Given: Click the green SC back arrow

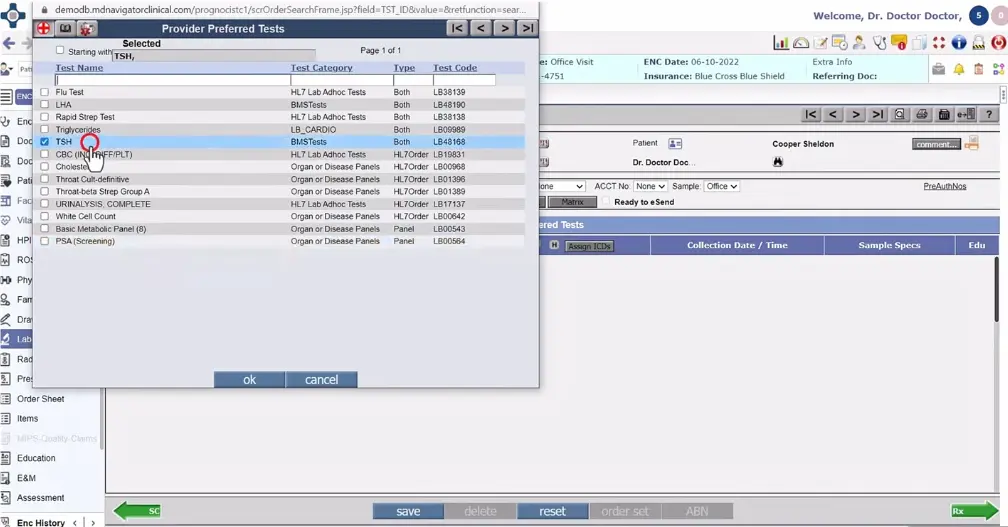Looking at the screenshot, I should click(x=137, y=511).
